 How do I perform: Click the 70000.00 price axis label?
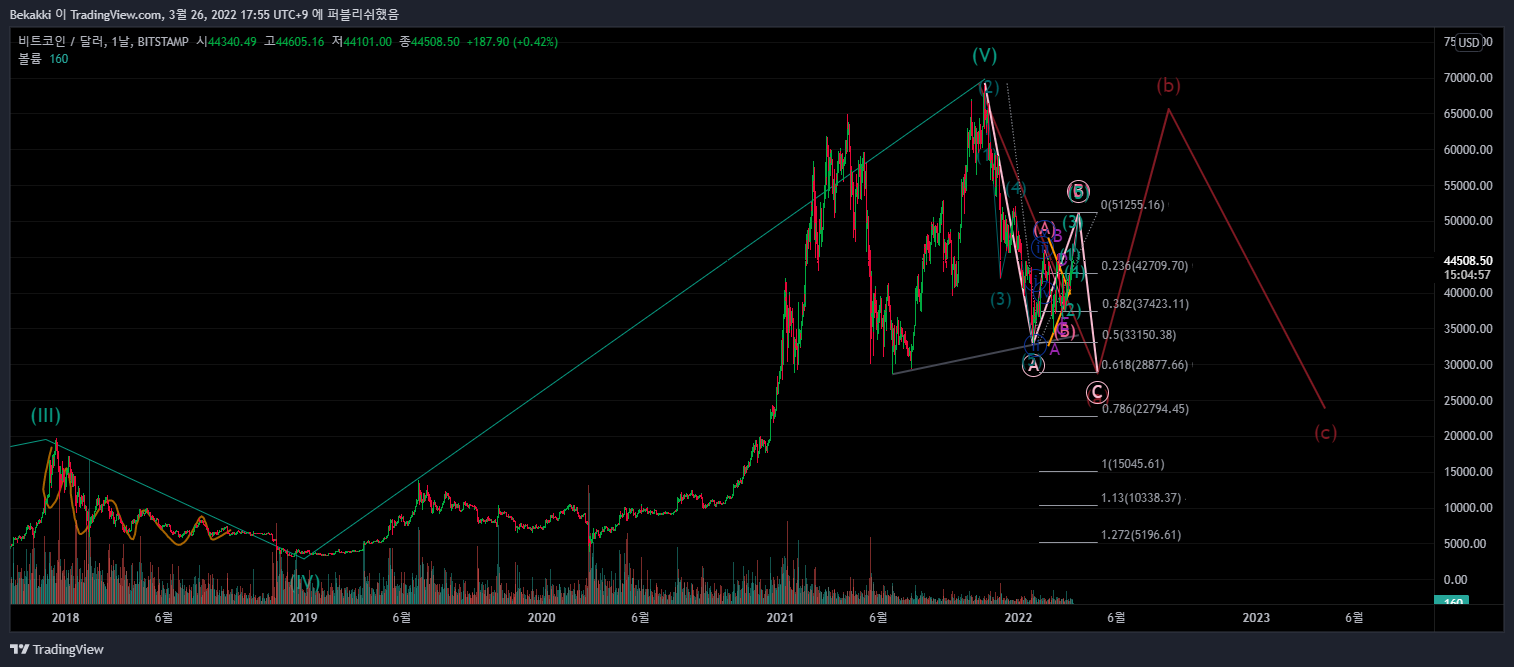pyautogui.click(x=1468, y=78)
